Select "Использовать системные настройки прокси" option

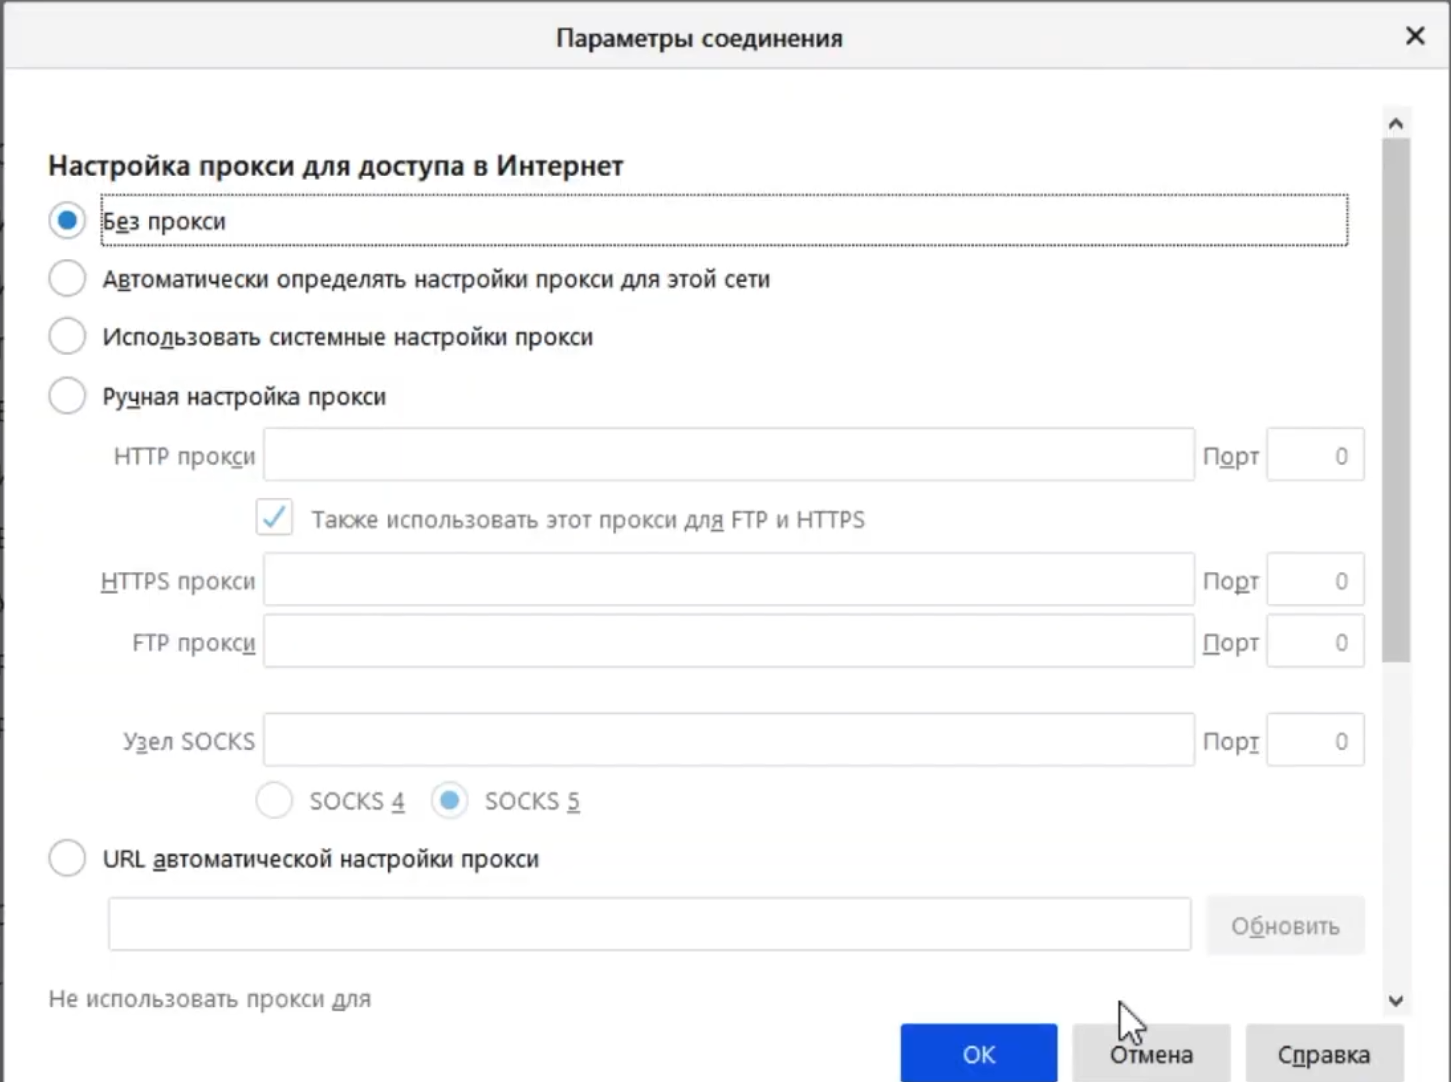point(66,336)
